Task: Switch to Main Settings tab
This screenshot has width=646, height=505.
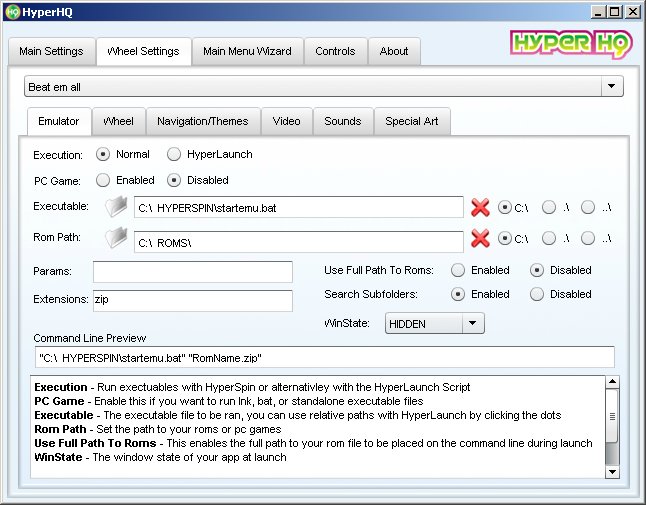Action: [51, 51]
